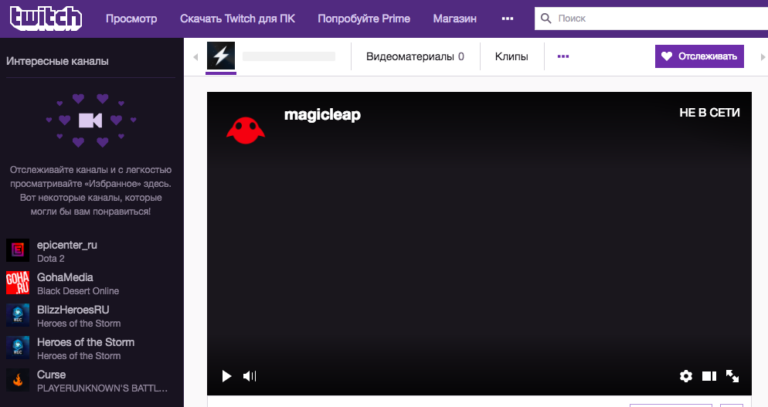The width and height of the screenshot is (768, 407).
Task: Collapse the right panel arrow
Action: tap(763, 57)
